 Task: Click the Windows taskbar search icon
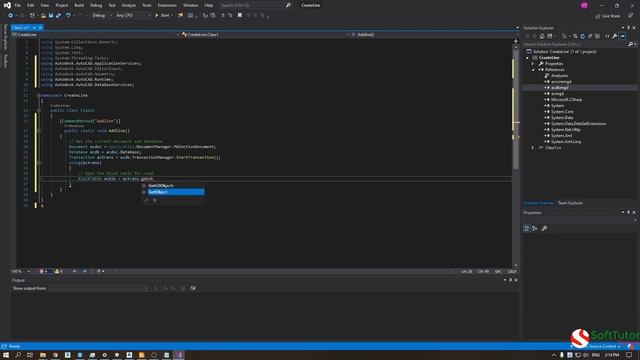[18, 355]
